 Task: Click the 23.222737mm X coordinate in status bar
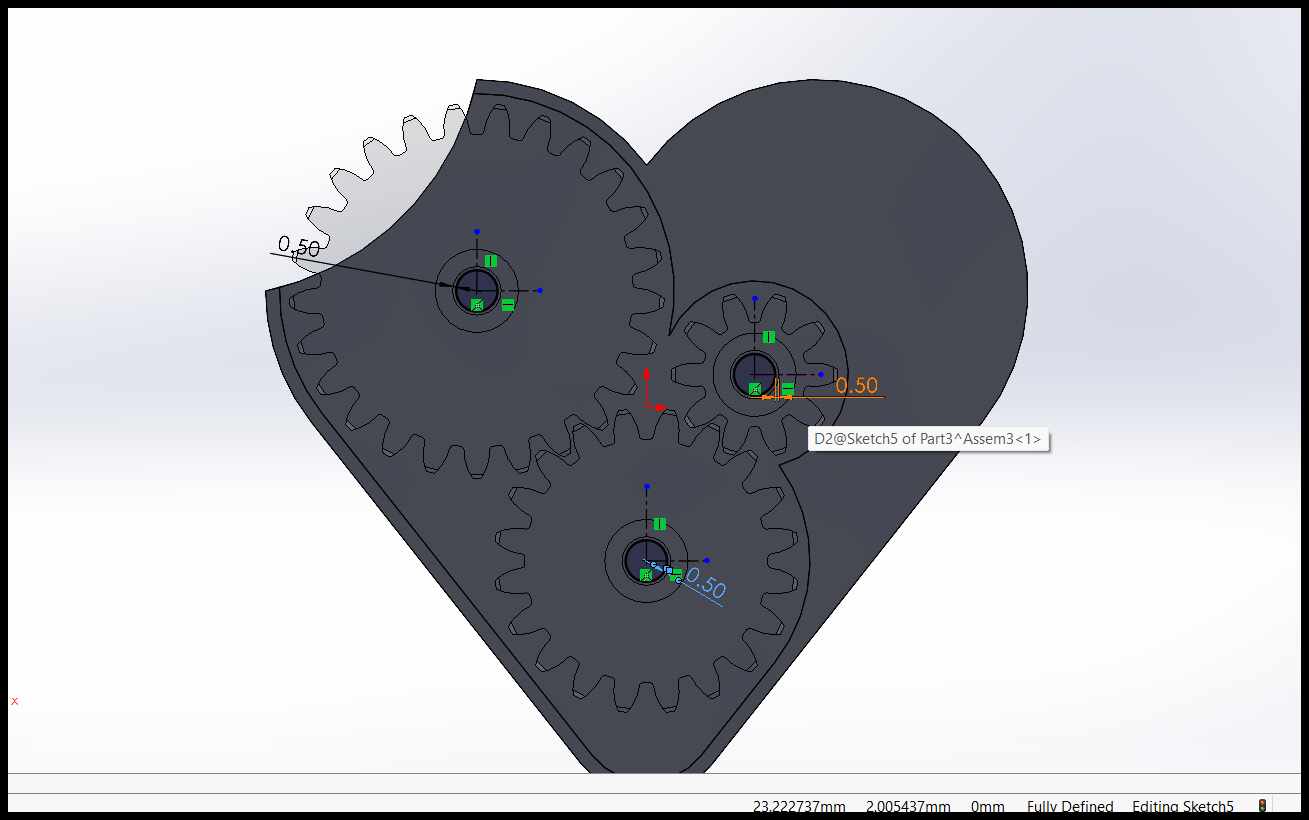tap(799, 807)
